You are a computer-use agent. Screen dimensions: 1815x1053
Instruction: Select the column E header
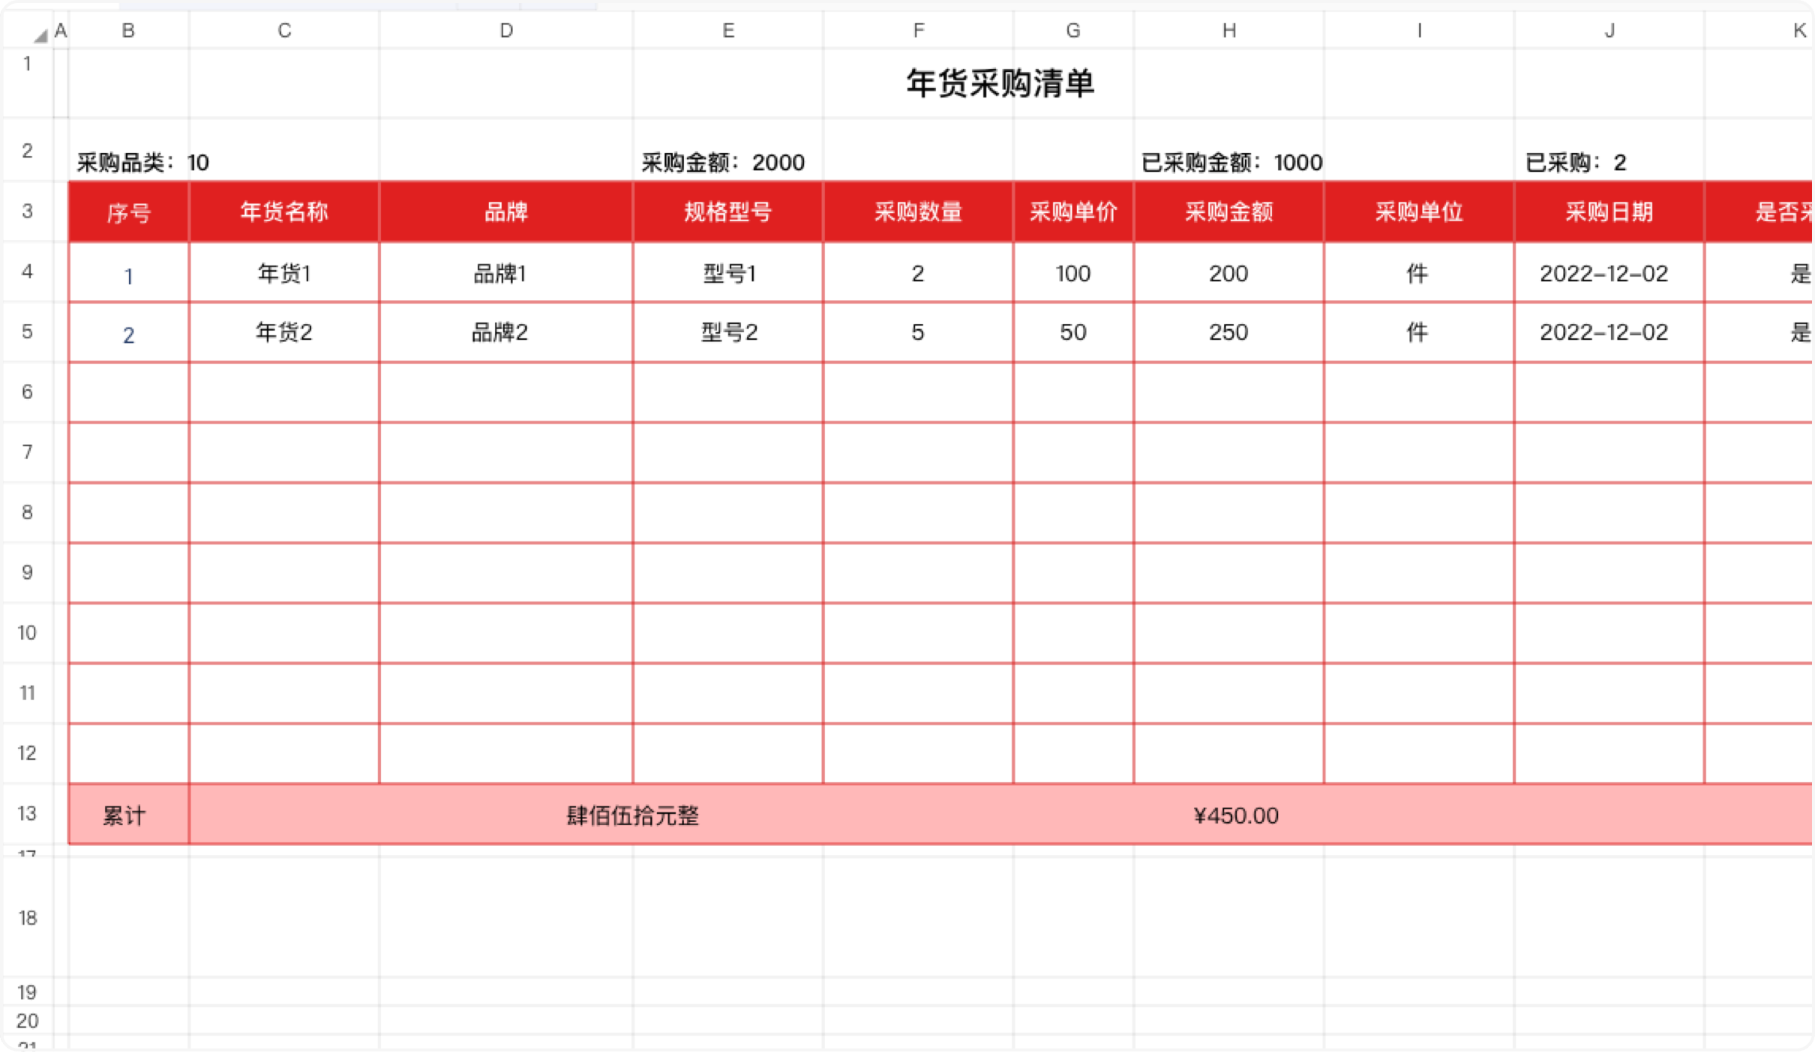tap(728, 31)
